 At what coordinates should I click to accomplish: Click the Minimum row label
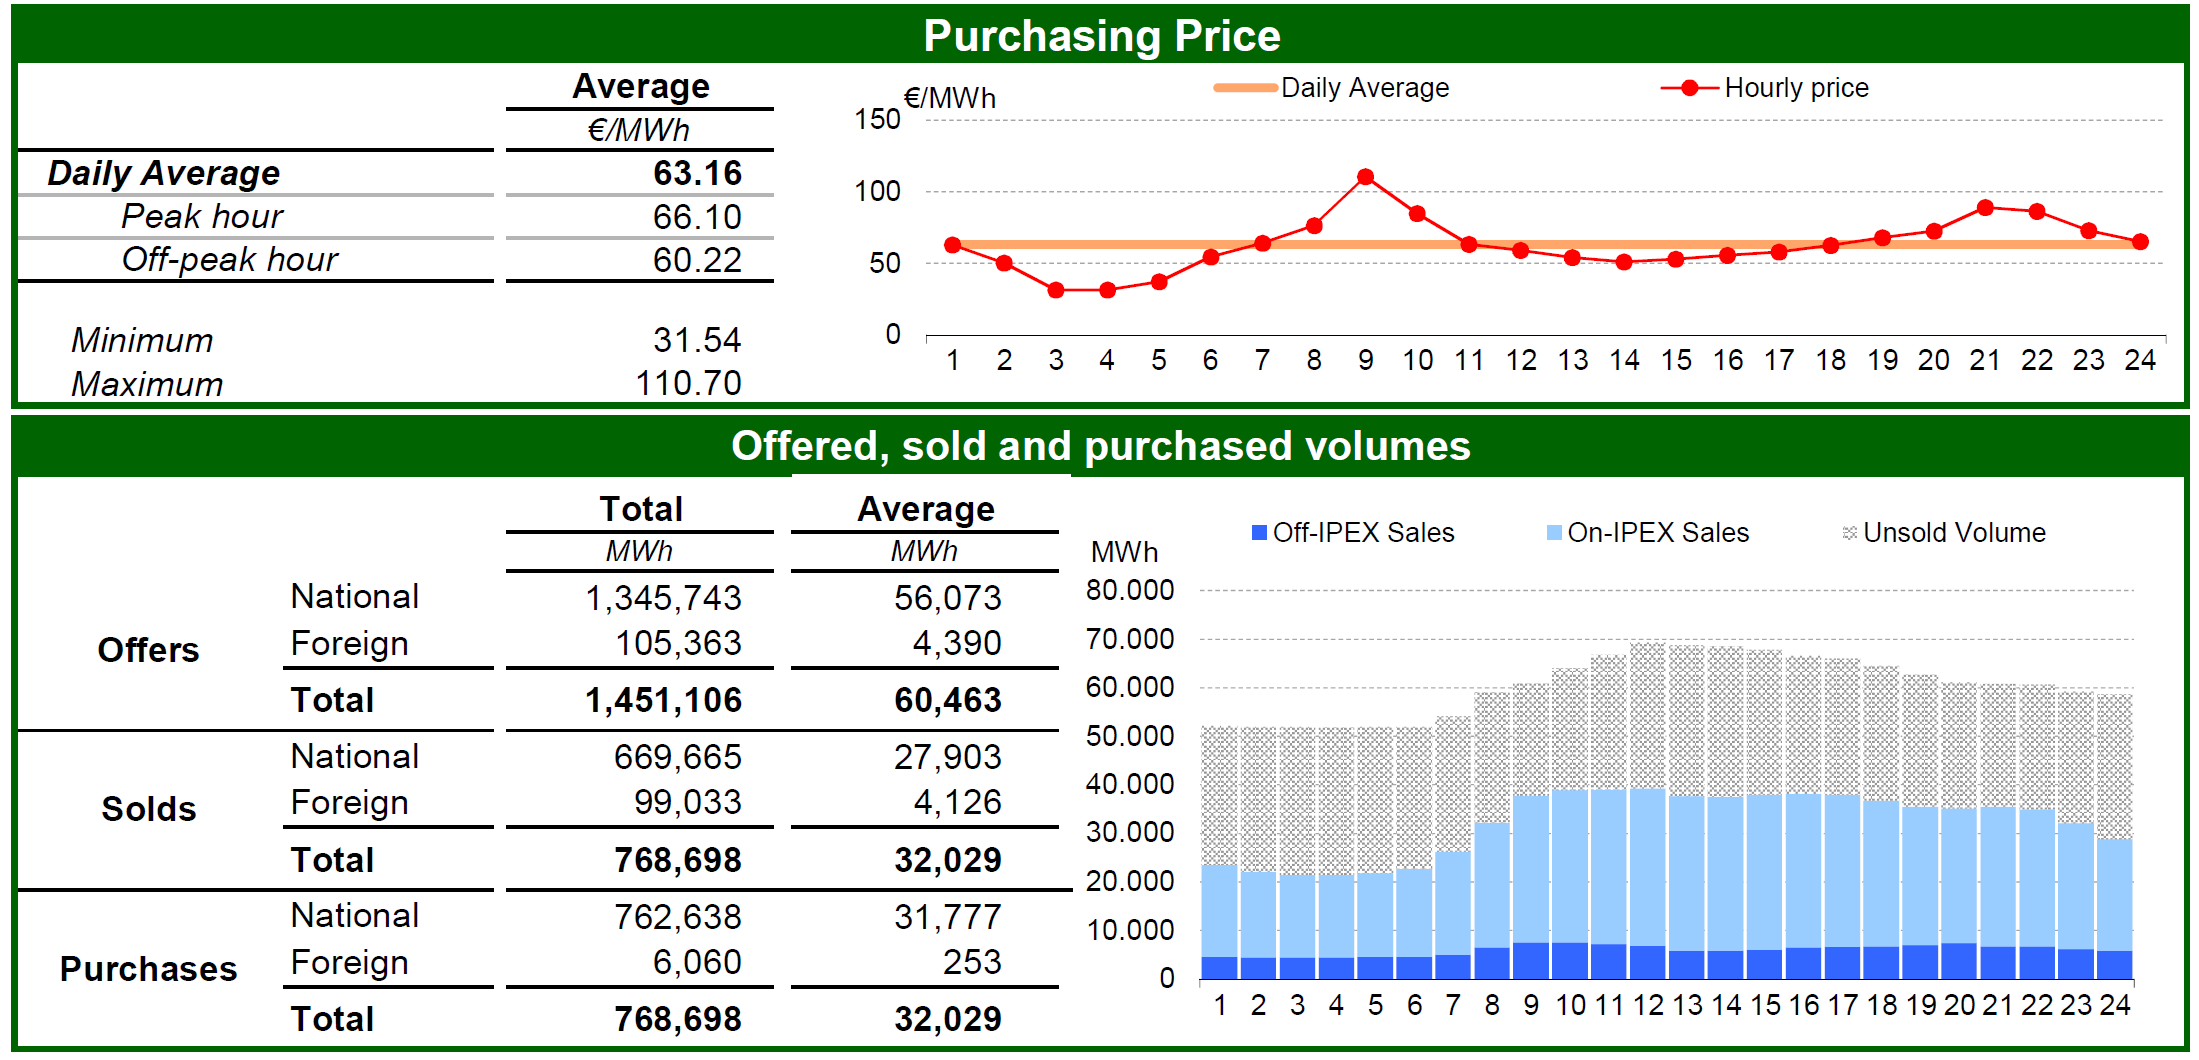coord(142,340)
